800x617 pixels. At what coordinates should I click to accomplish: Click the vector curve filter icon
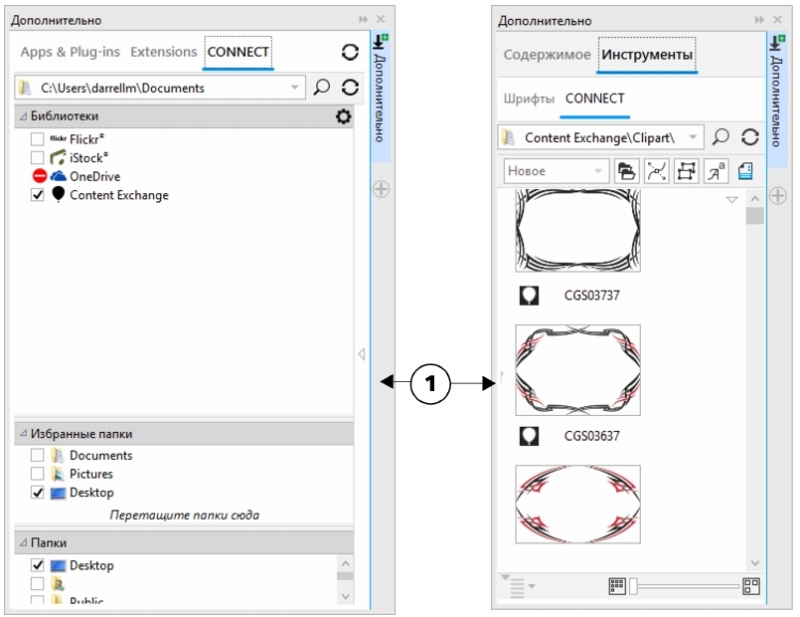point(656,171)
